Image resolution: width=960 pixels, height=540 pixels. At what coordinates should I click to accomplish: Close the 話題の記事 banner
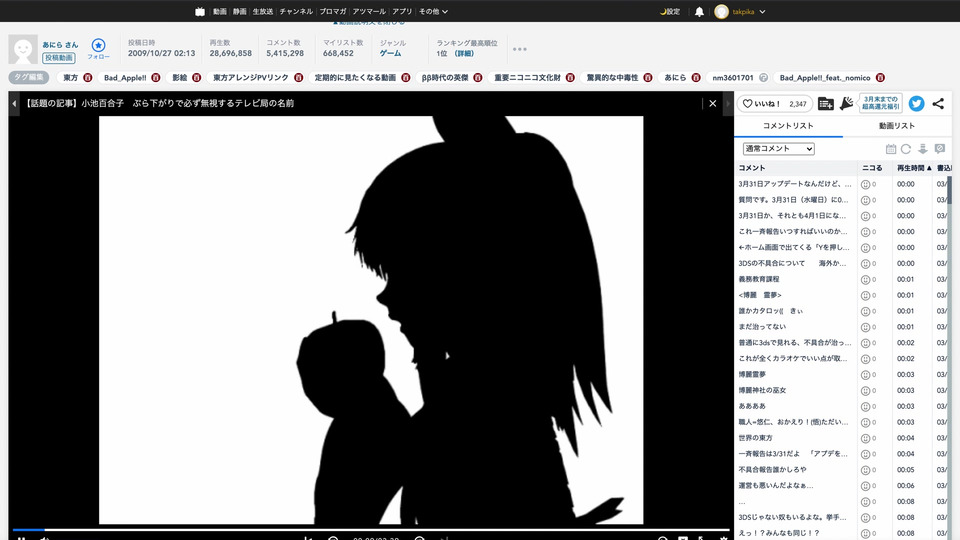point(712,103)
